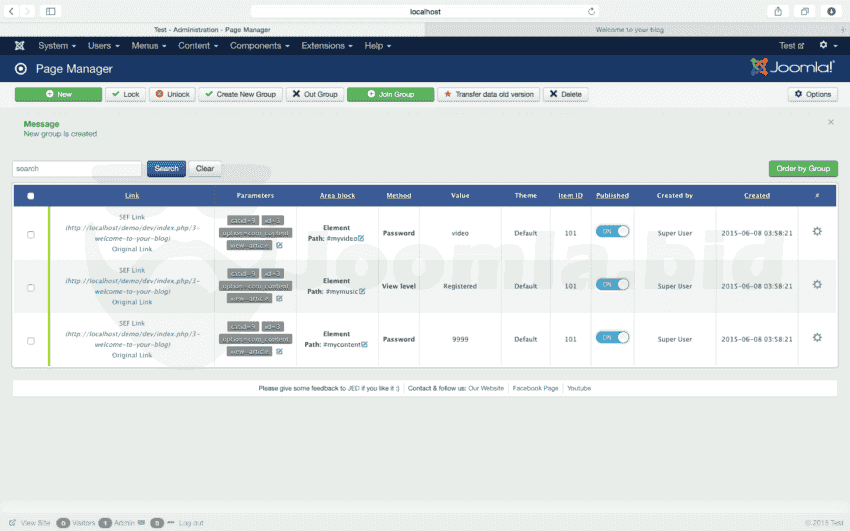The image size is (850, 531).
Task: Click gear icon in the video row
Action: pyautogui.click(x=817, y=231)
